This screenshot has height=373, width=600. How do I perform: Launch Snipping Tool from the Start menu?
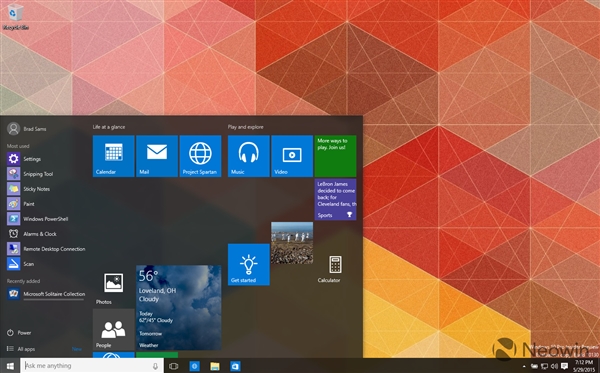pyautogui.click(x=46, y=174)
